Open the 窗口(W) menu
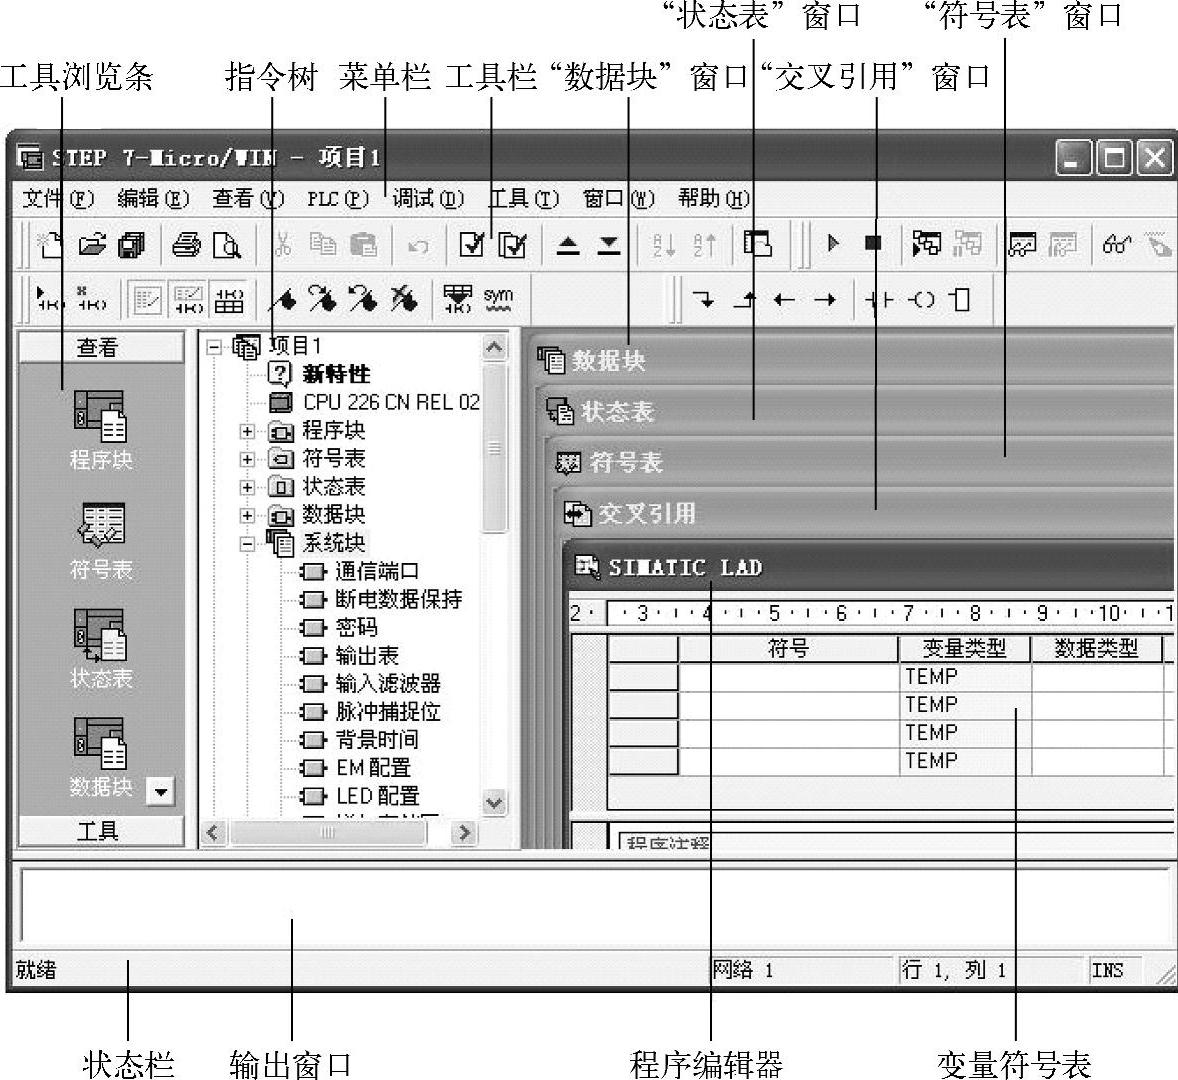 [618, 198]
